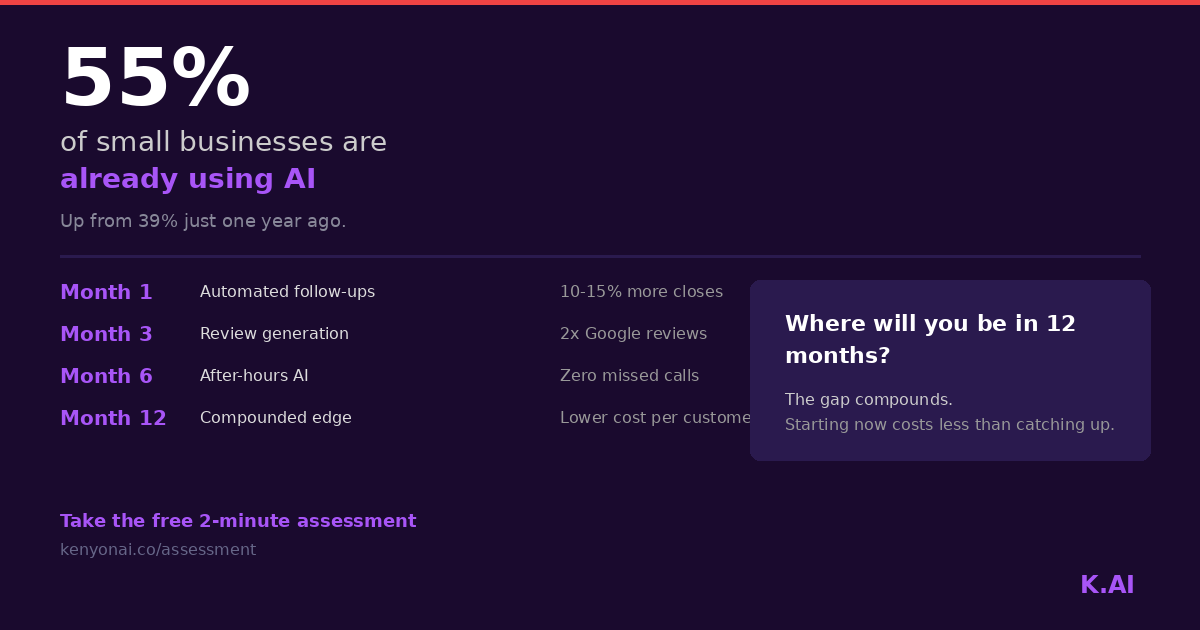Viewport: 1200px width, 630px height.
Task: Click "of small businesses are" subtitle
Action: [x=223, y=142]
